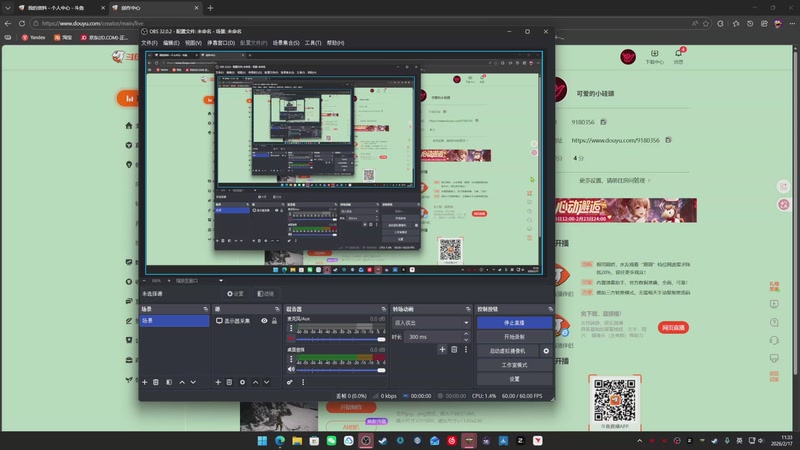The width and height of the screenshot is (800, 450).
Task: Move the source down in the Sources dock
Action: (266, 382)
